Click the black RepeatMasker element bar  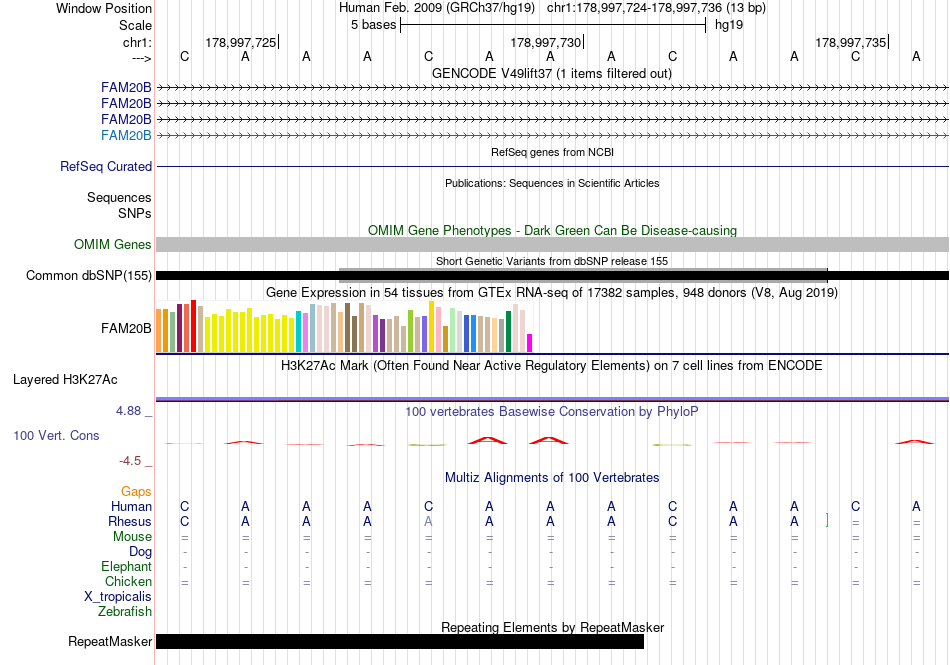[x=400, y=641]
